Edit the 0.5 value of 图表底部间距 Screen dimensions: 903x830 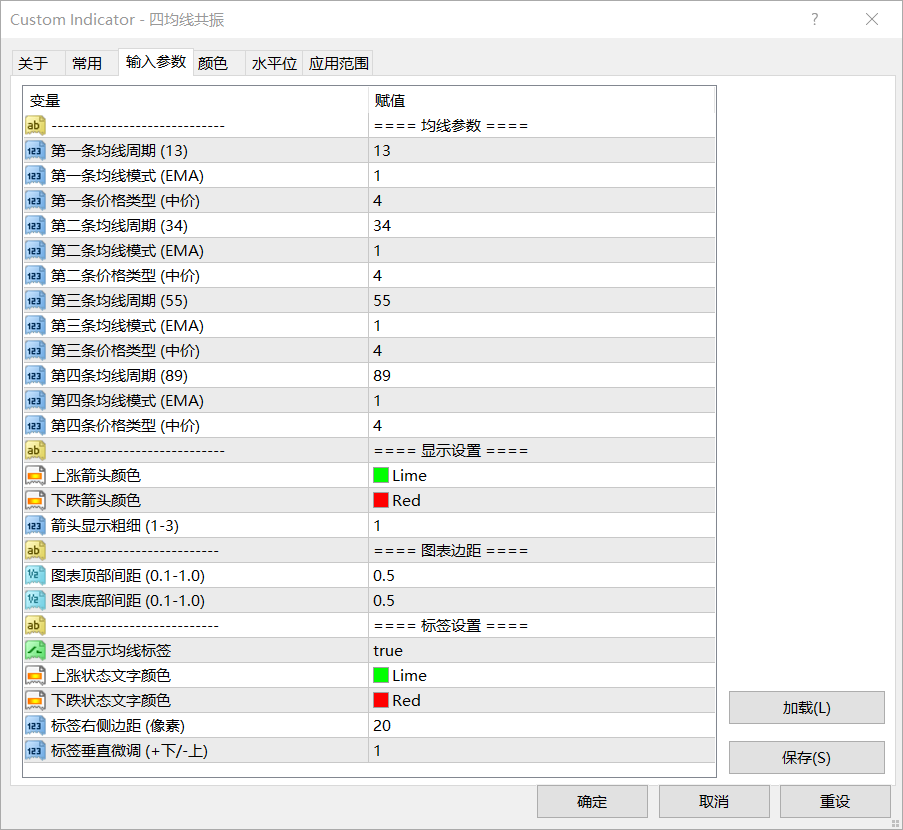pos(542,601)
